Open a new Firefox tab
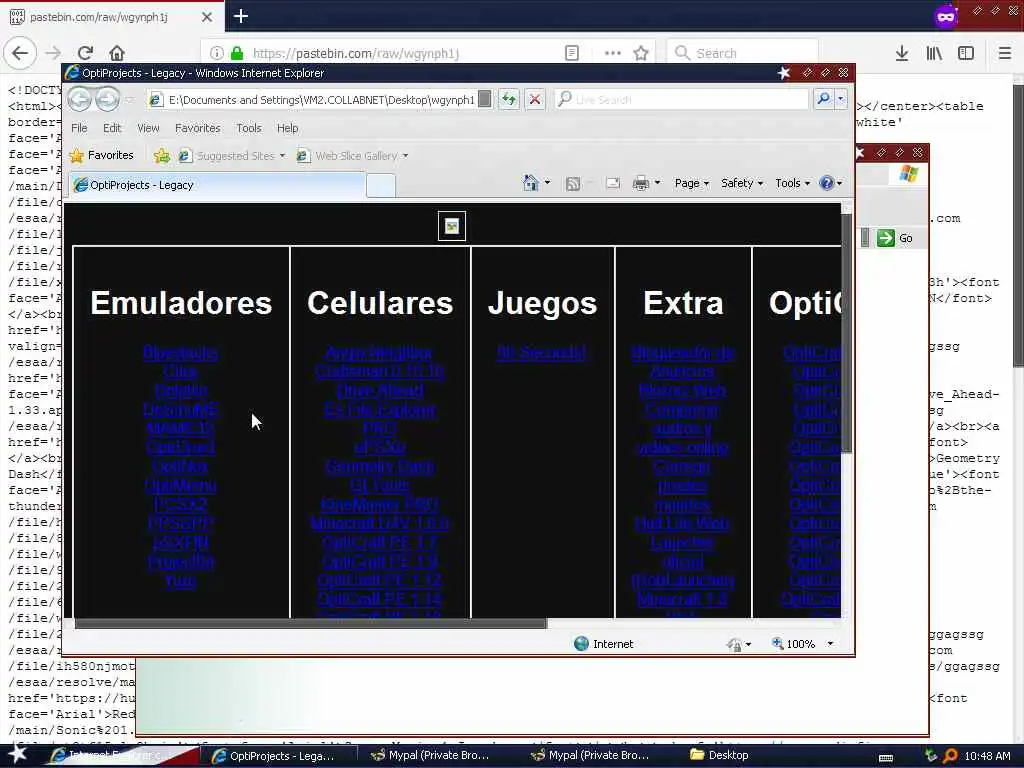Image resolution: width=1024 pixels, height=768 pixels. pyautogui.click(x=241, y=16)
